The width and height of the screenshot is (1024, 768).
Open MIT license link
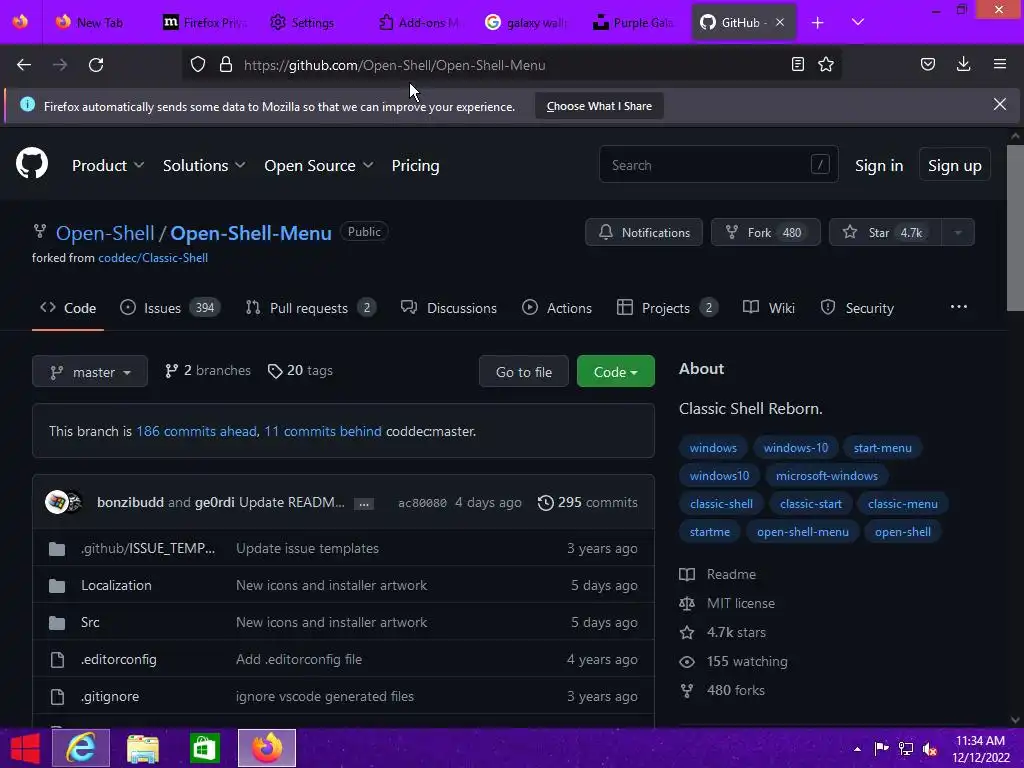tap(727, 603)
